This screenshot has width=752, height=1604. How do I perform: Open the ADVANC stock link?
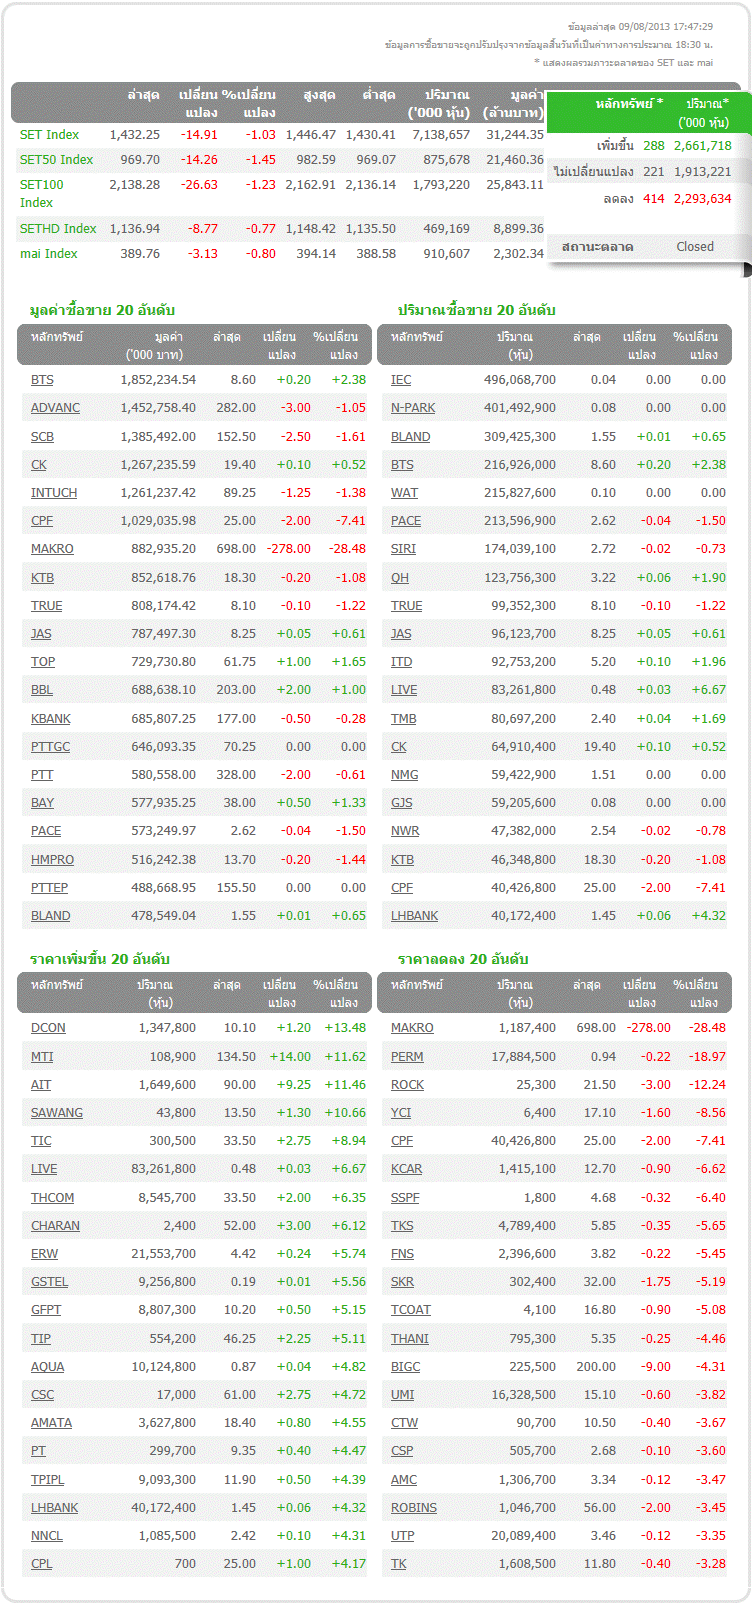coord(55,408)
